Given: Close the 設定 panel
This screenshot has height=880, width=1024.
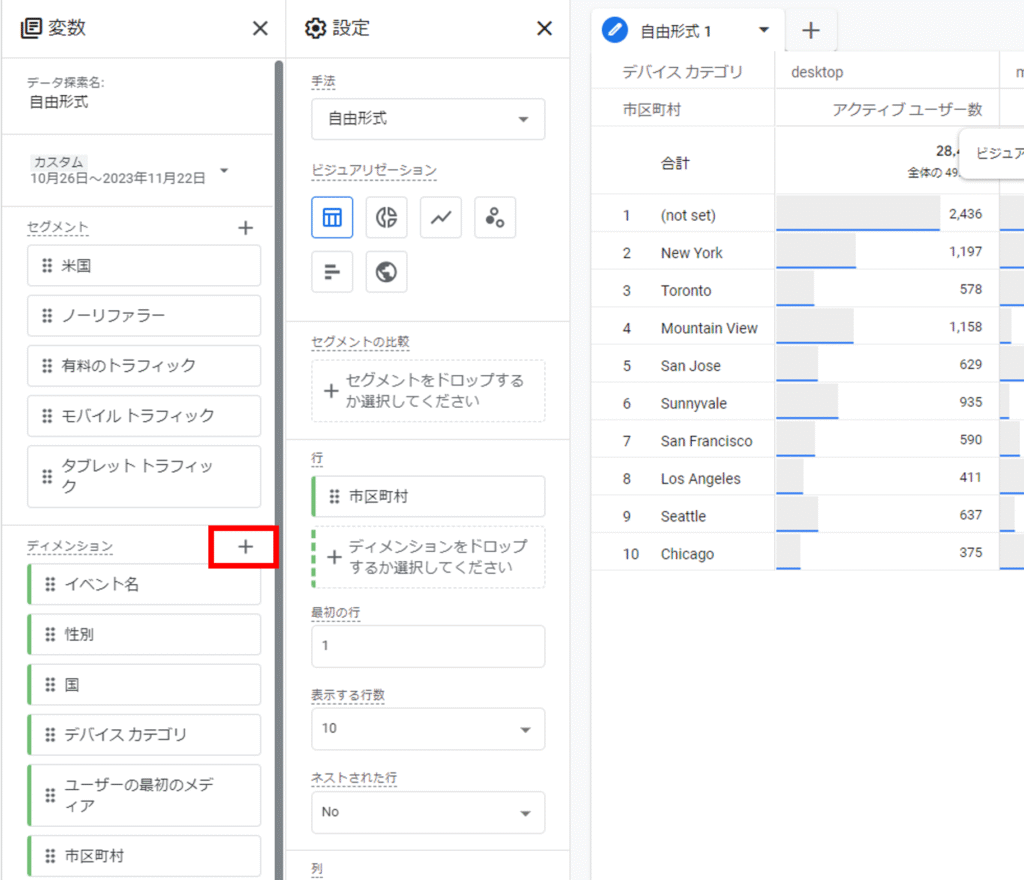Looking at the screenshot, I should [544, 28].
